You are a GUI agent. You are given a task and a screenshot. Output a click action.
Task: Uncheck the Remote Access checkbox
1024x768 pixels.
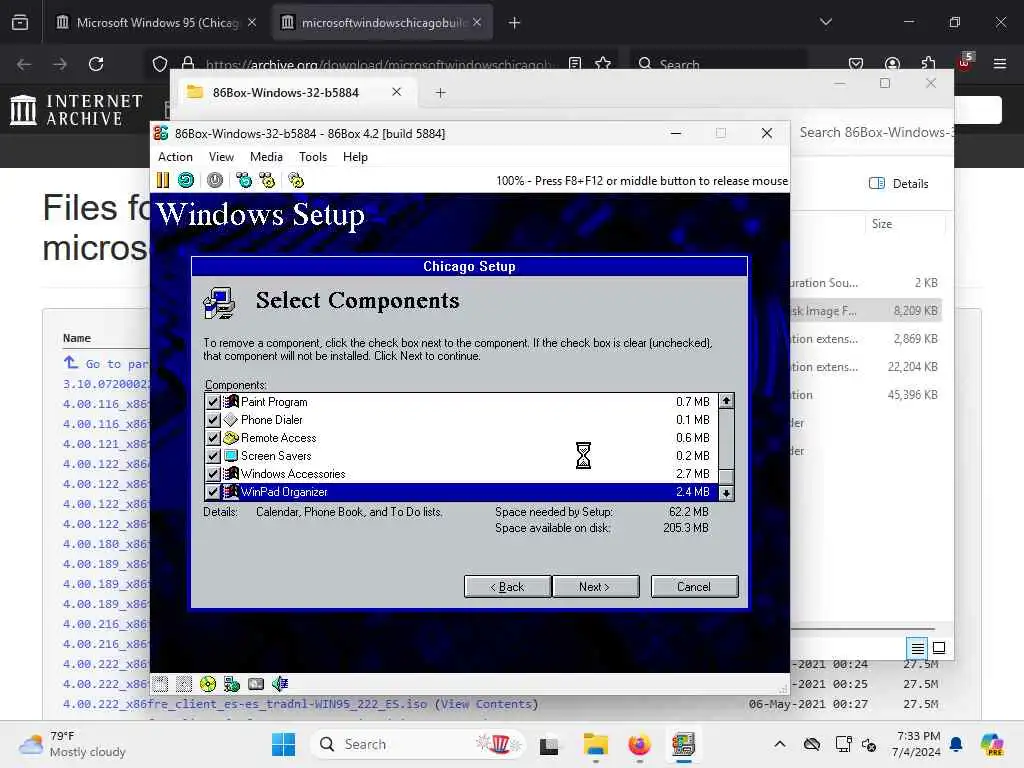pyautogui.click(x=213, y=438)
